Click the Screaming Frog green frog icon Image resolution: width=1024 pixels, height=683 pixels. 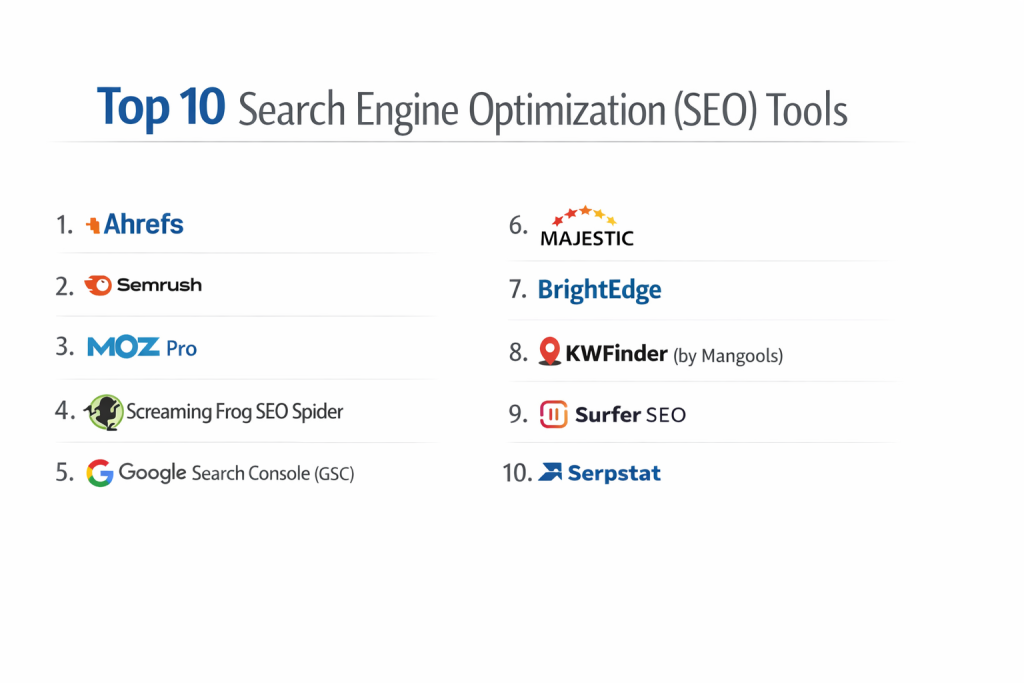pyautogui.click(x=105, y=411)
